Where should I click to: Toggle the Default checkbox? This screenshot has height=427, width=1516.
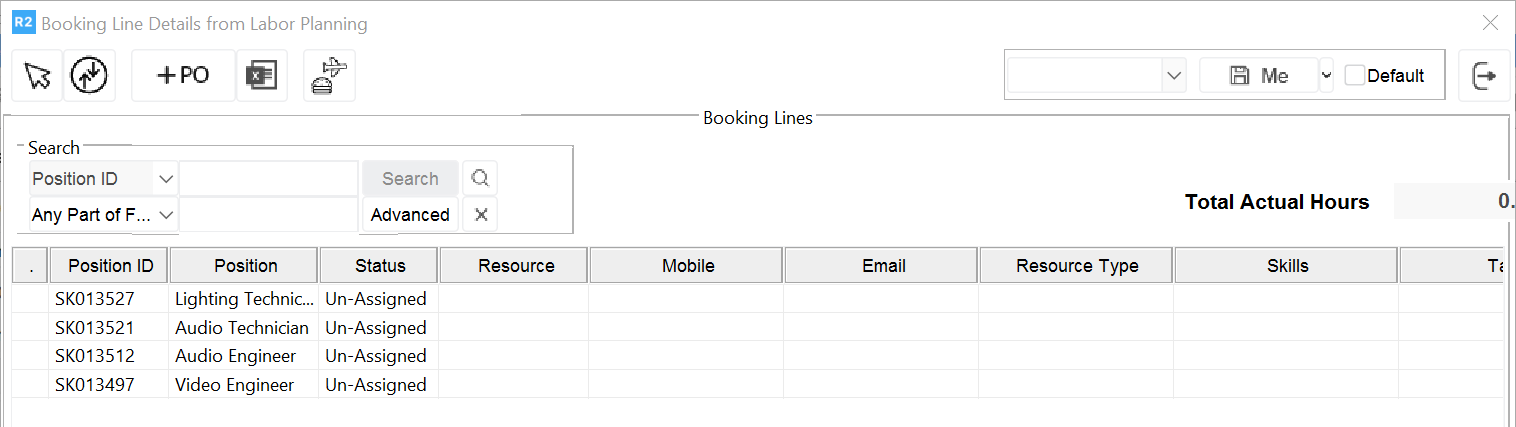point(1355,76)
